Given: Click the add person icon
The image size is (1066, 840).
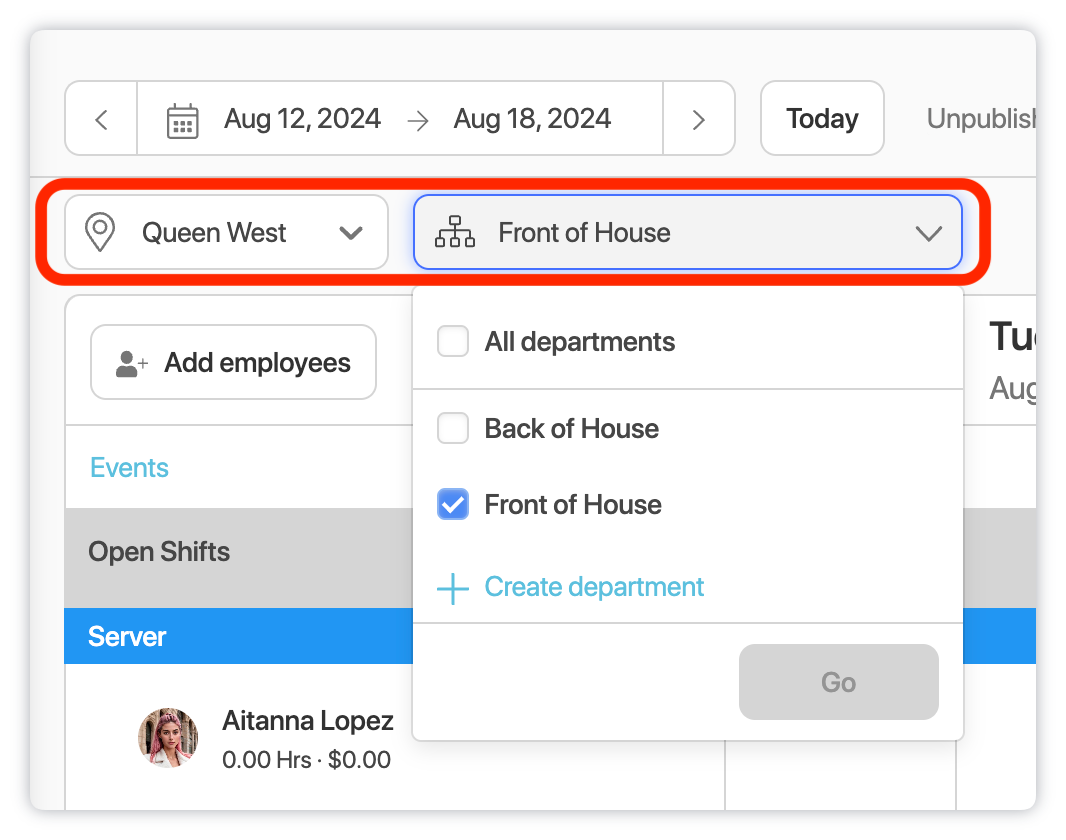Looking at the screenshot, I should click(131, 363).
